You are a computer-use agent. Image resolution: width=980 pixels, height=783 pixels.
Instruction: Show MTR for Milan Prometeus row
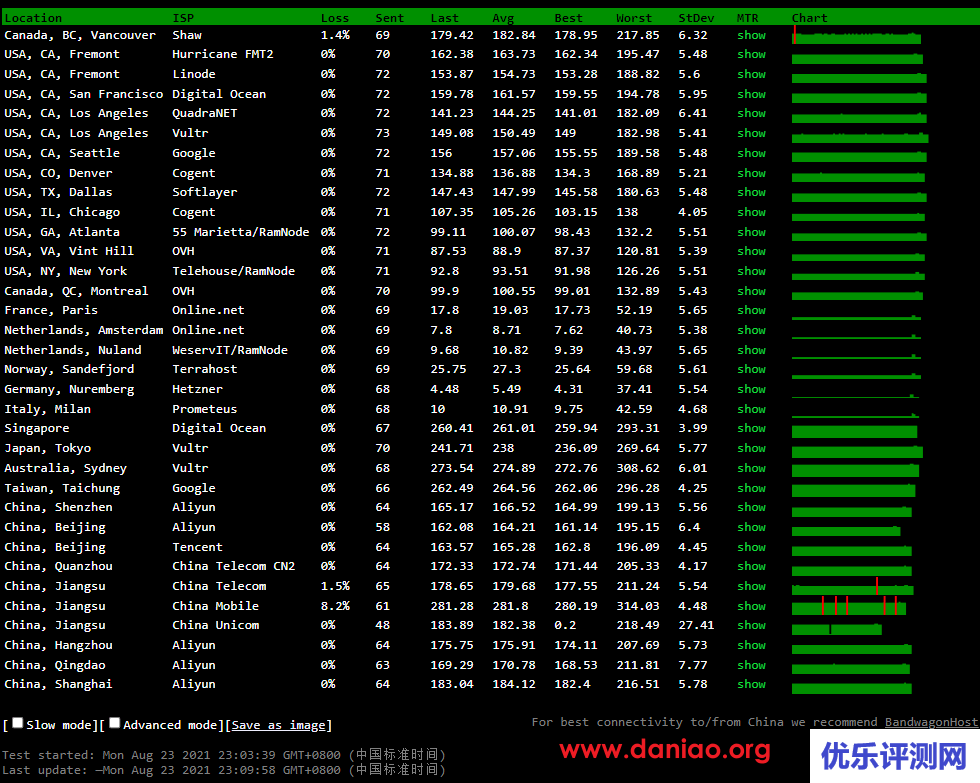pos(751,409)
